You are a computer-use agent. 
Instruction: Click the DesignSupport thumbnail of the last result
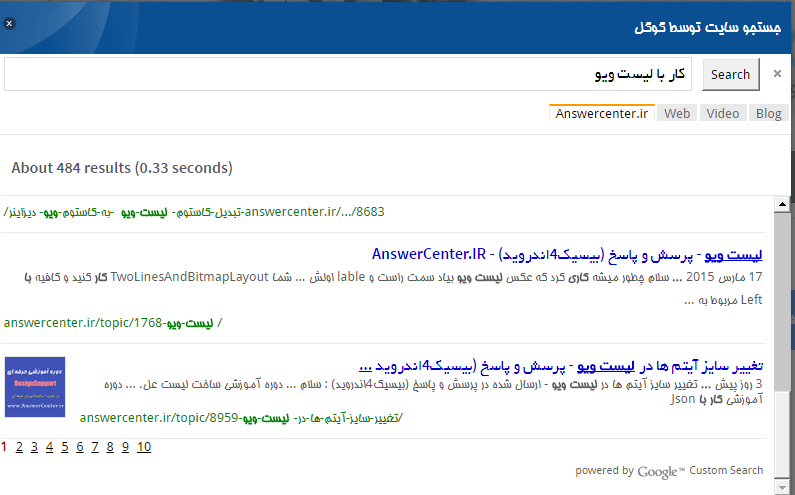pos(35,380)
